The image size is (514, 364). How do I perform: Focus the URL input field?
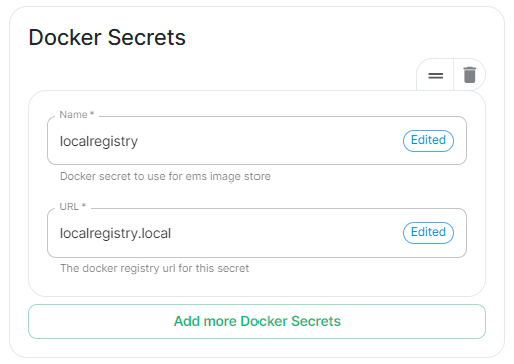257,233
